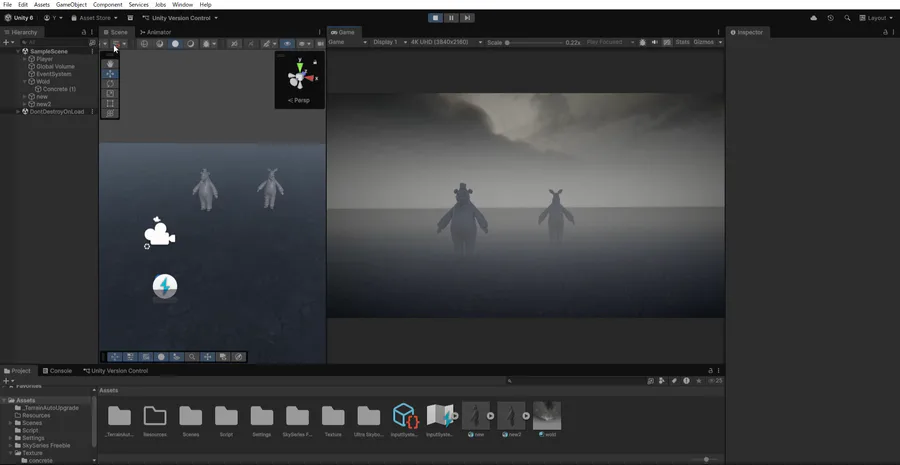The image size is (900, 465).
Task: Open the GameObject menu
Action: 71,5
